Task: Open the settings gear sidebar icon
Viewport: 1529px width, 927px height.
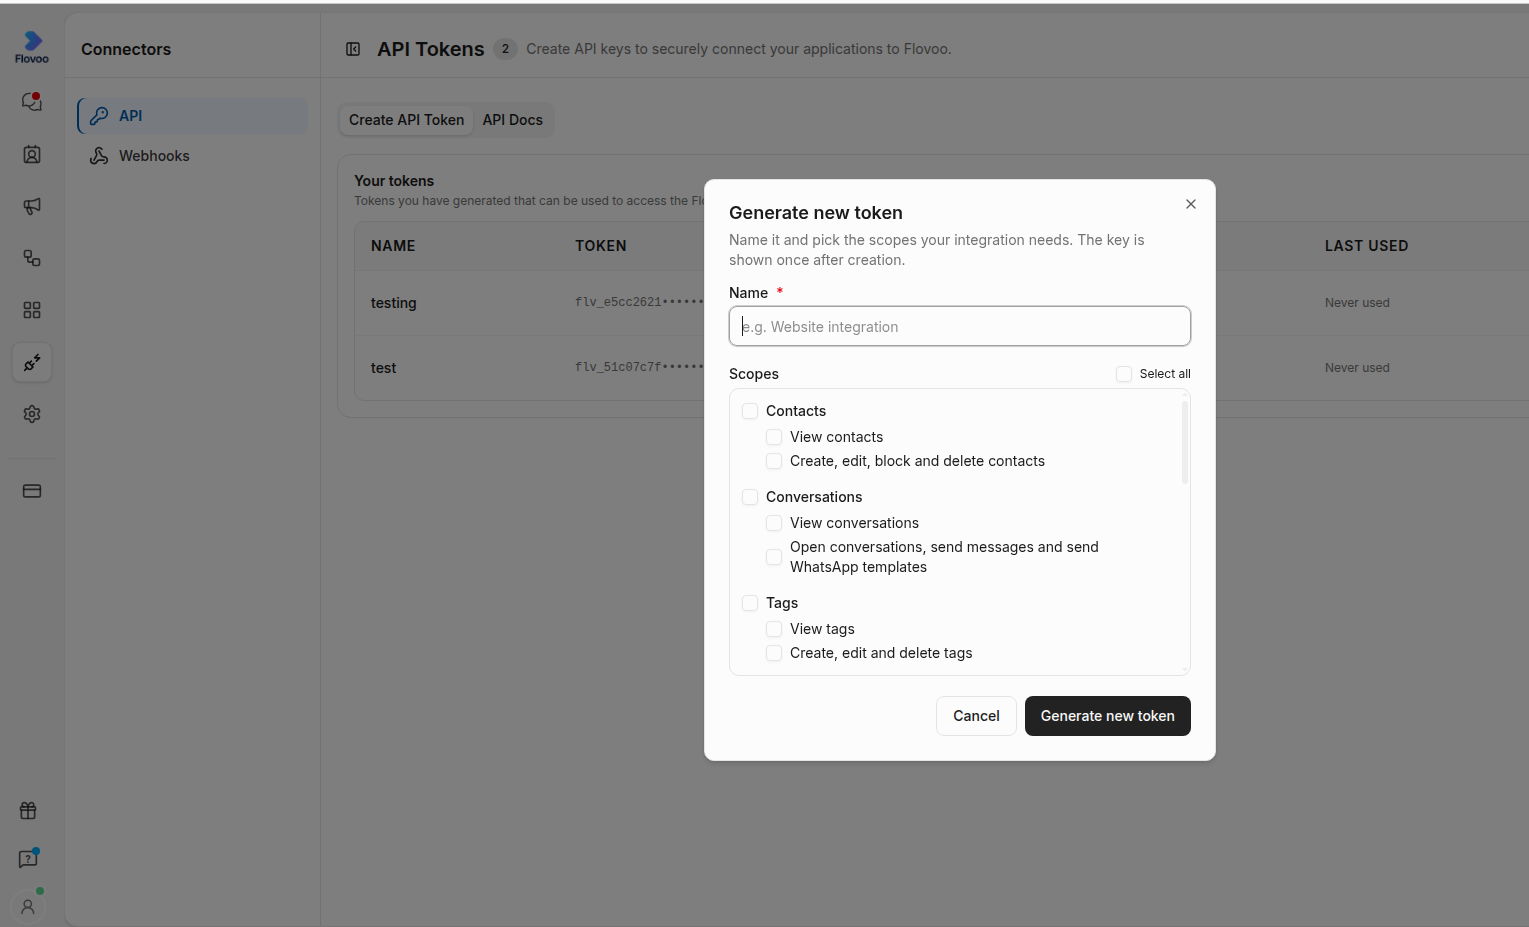Action: 32,414
